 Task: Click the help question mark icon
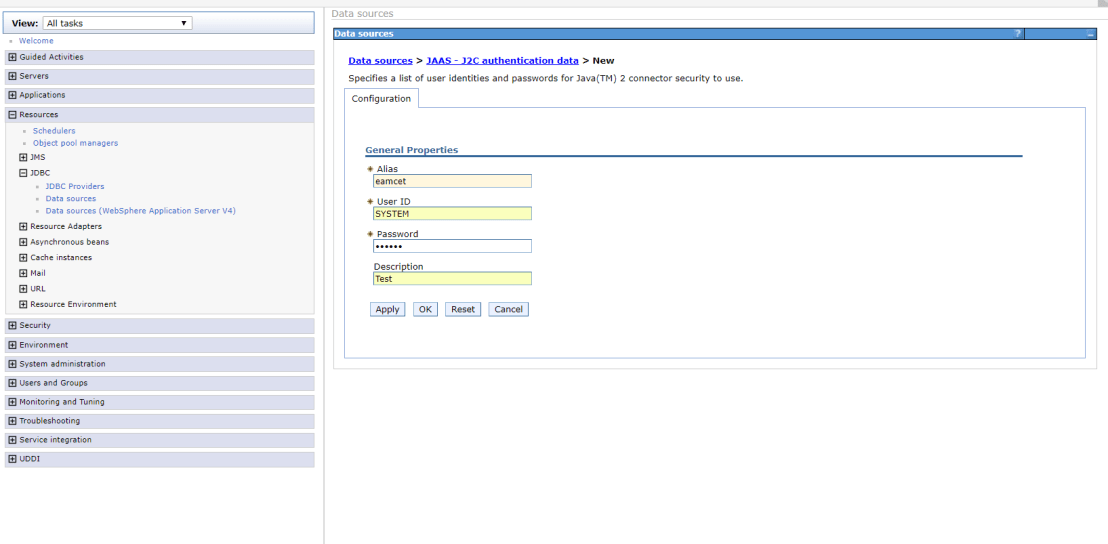pos(1018,34)
